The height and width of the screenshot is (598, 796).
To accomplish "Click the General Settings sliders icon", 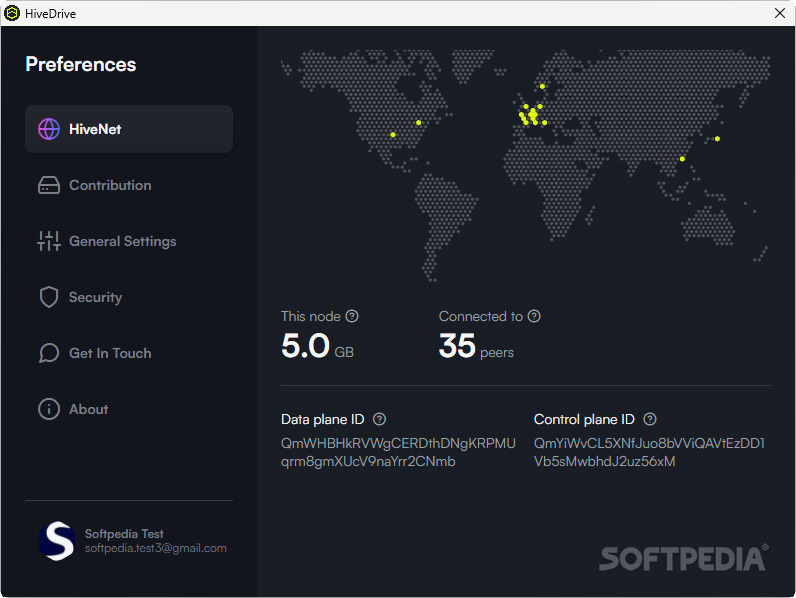I will point(49,241).
